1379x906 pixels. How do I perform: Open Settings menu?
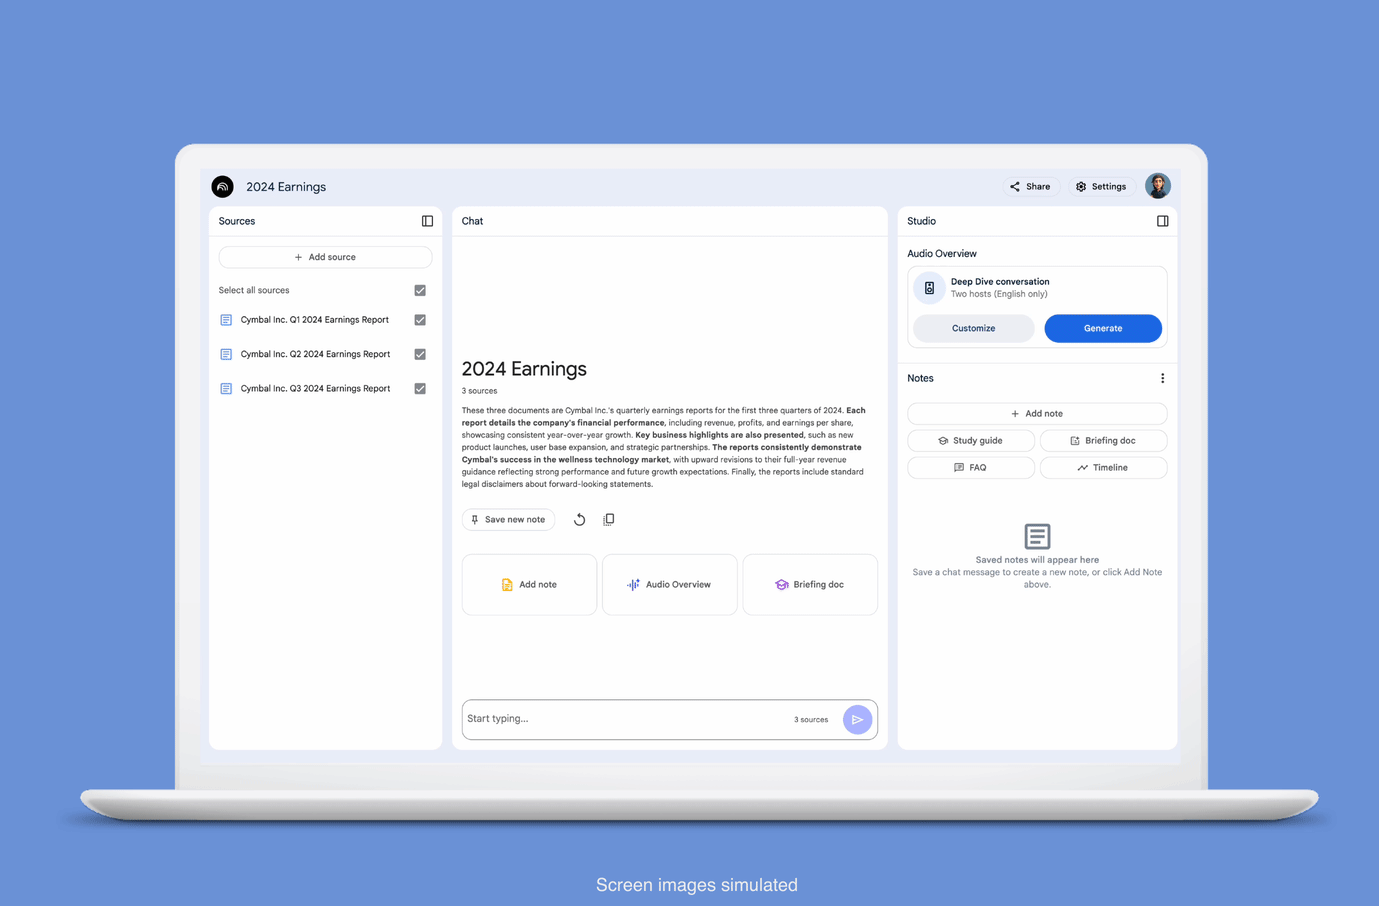[x=1101, y=186]
